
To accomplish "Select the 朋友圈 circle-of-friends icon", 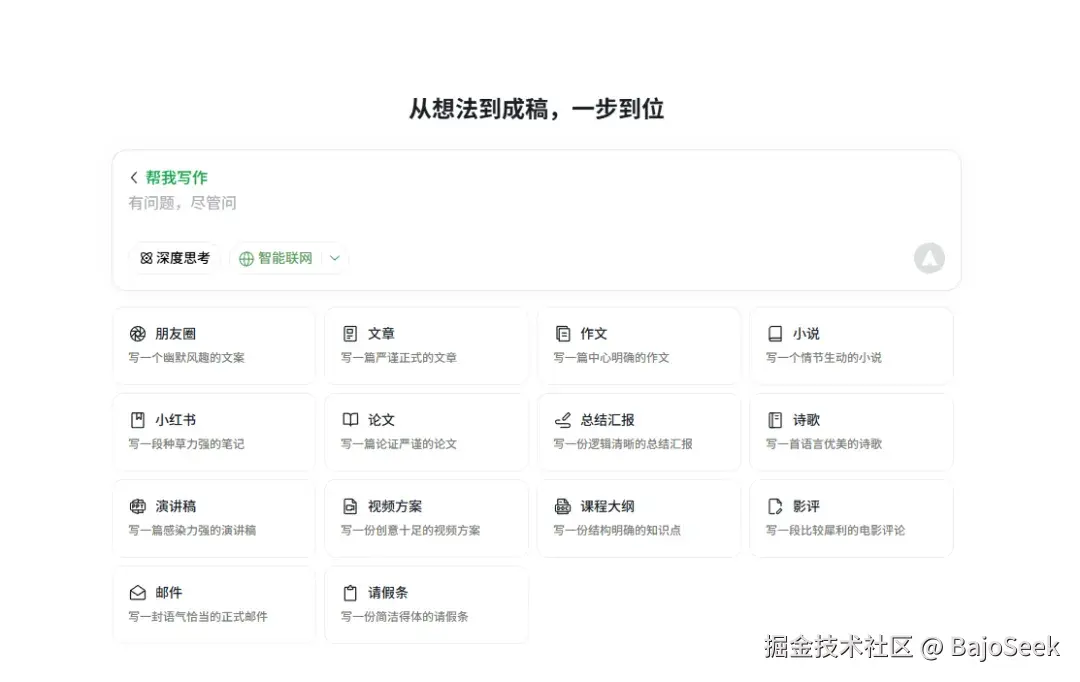I will click(x=140, y=334).
